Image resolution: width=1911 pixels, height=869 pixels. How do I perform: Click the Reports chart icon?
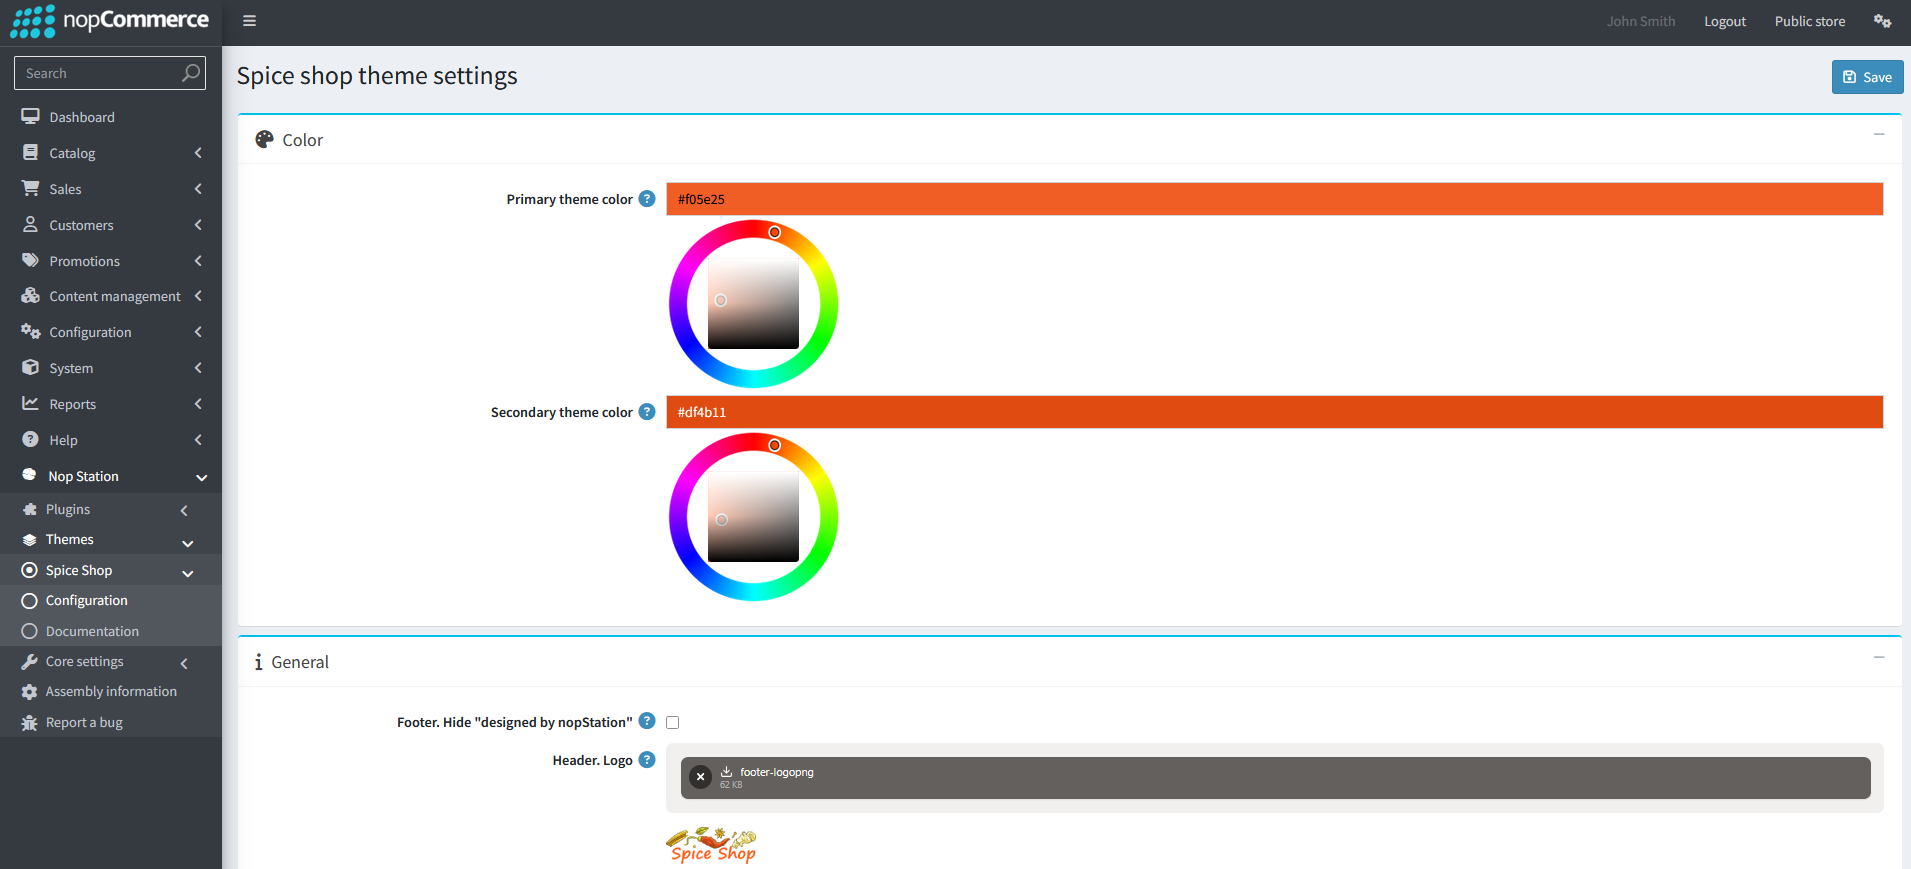coord(31,403)
